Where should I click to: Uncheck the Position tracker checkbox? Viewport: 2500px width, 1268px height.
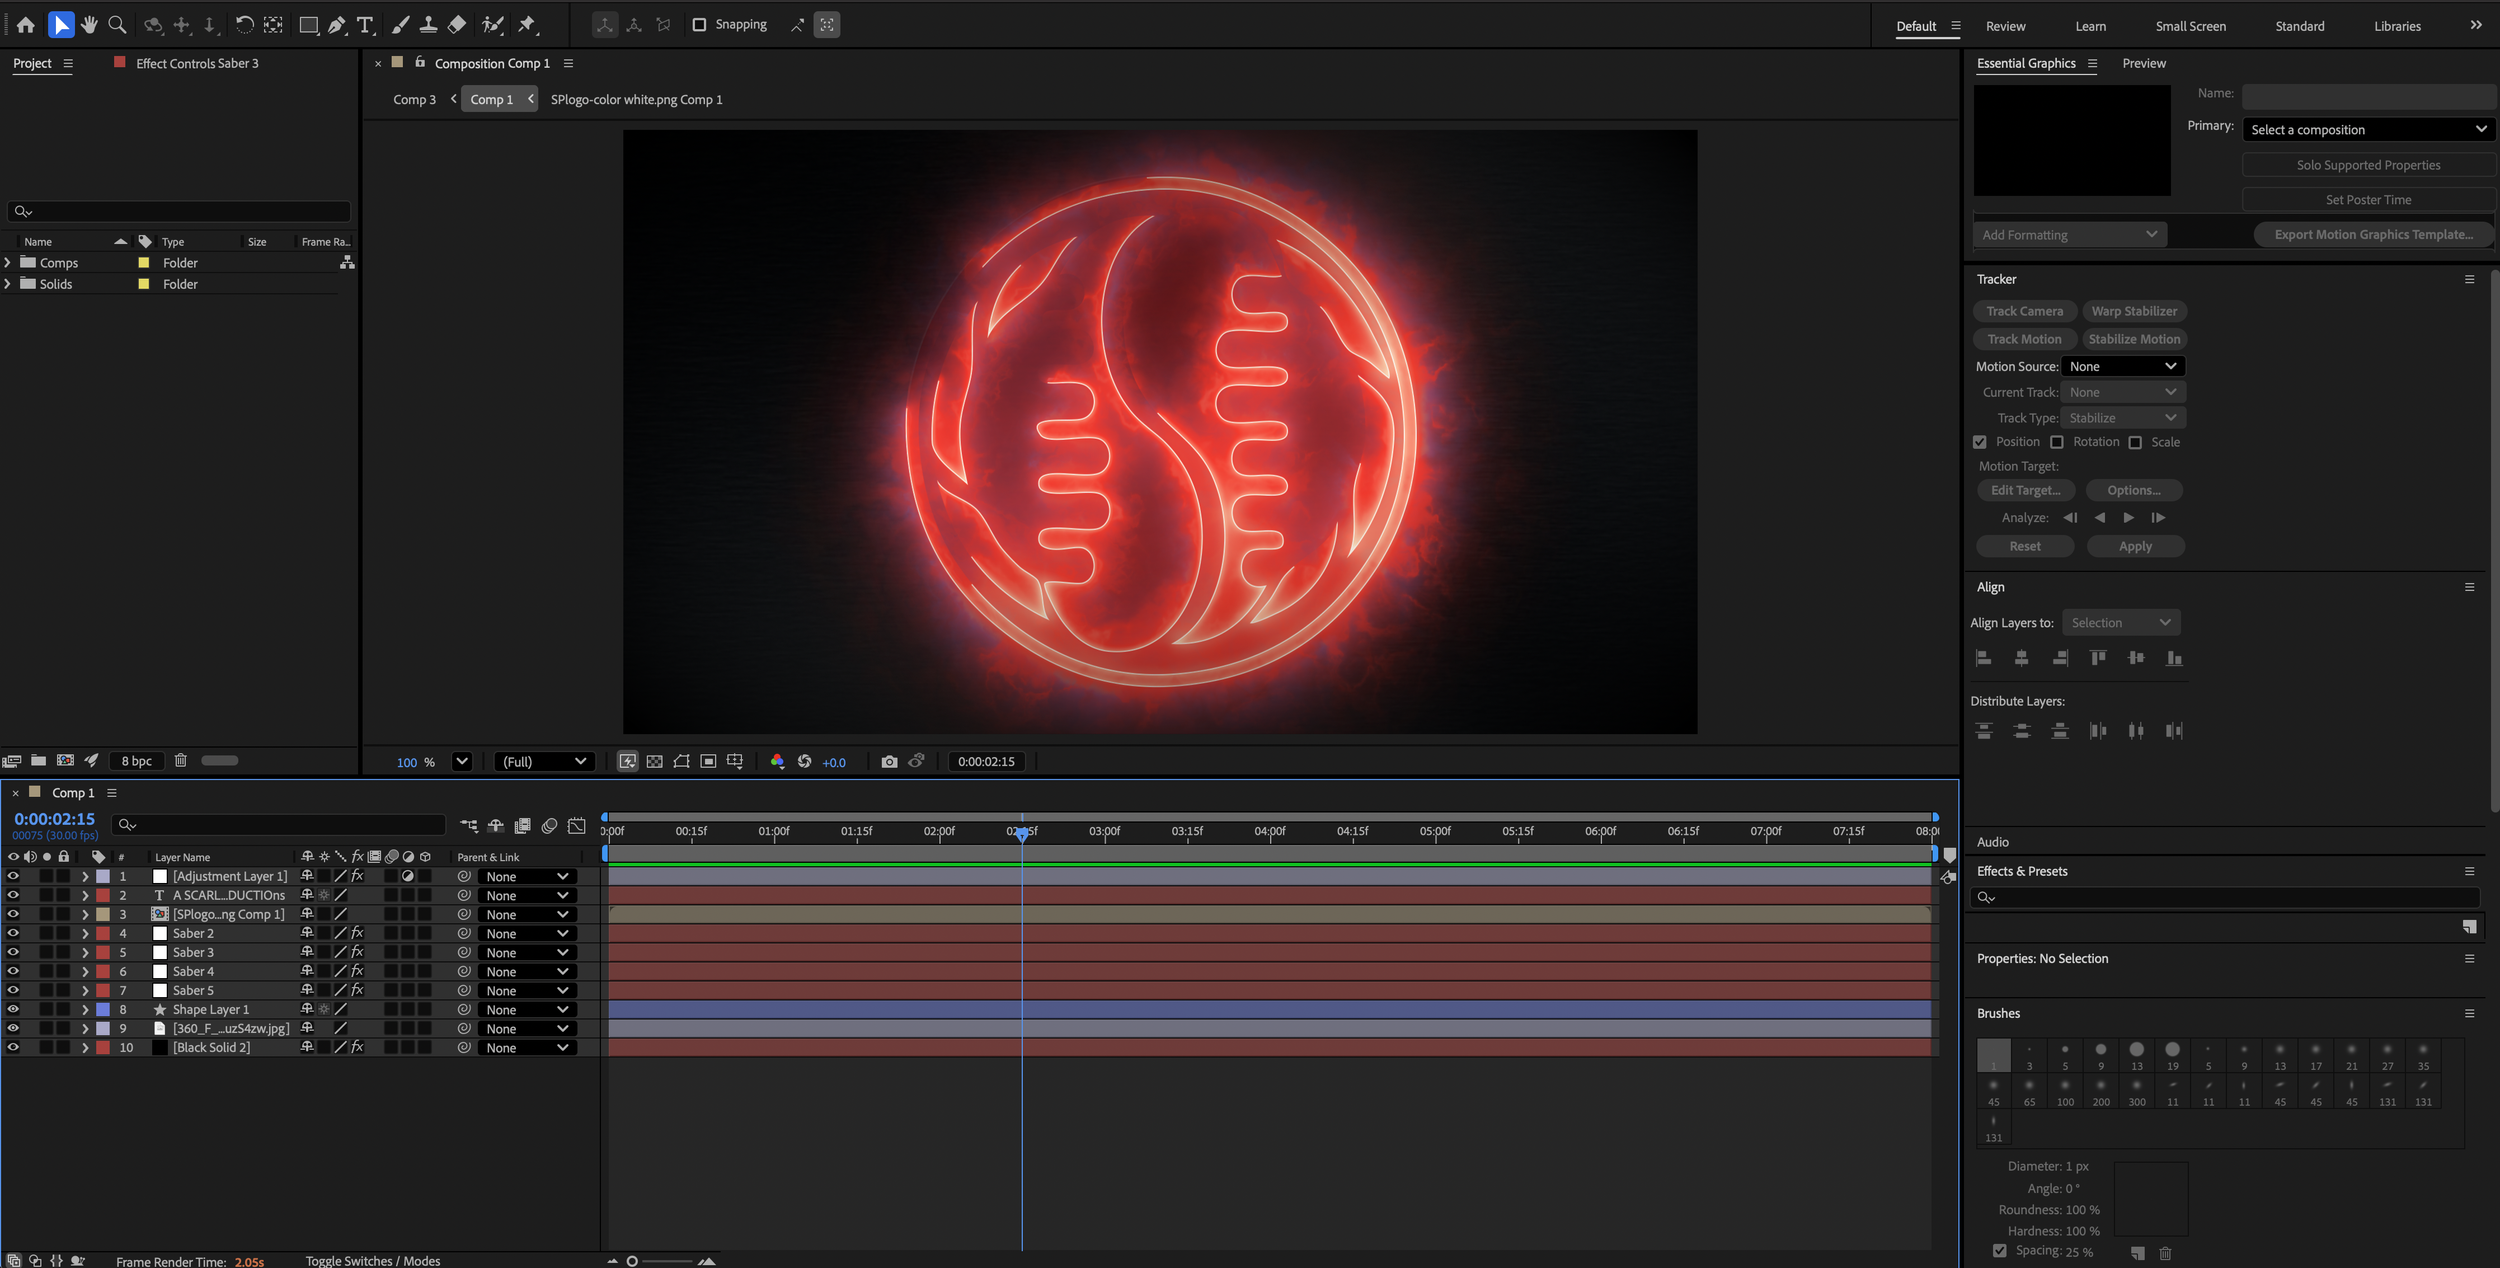click(x=1980, y=442)
